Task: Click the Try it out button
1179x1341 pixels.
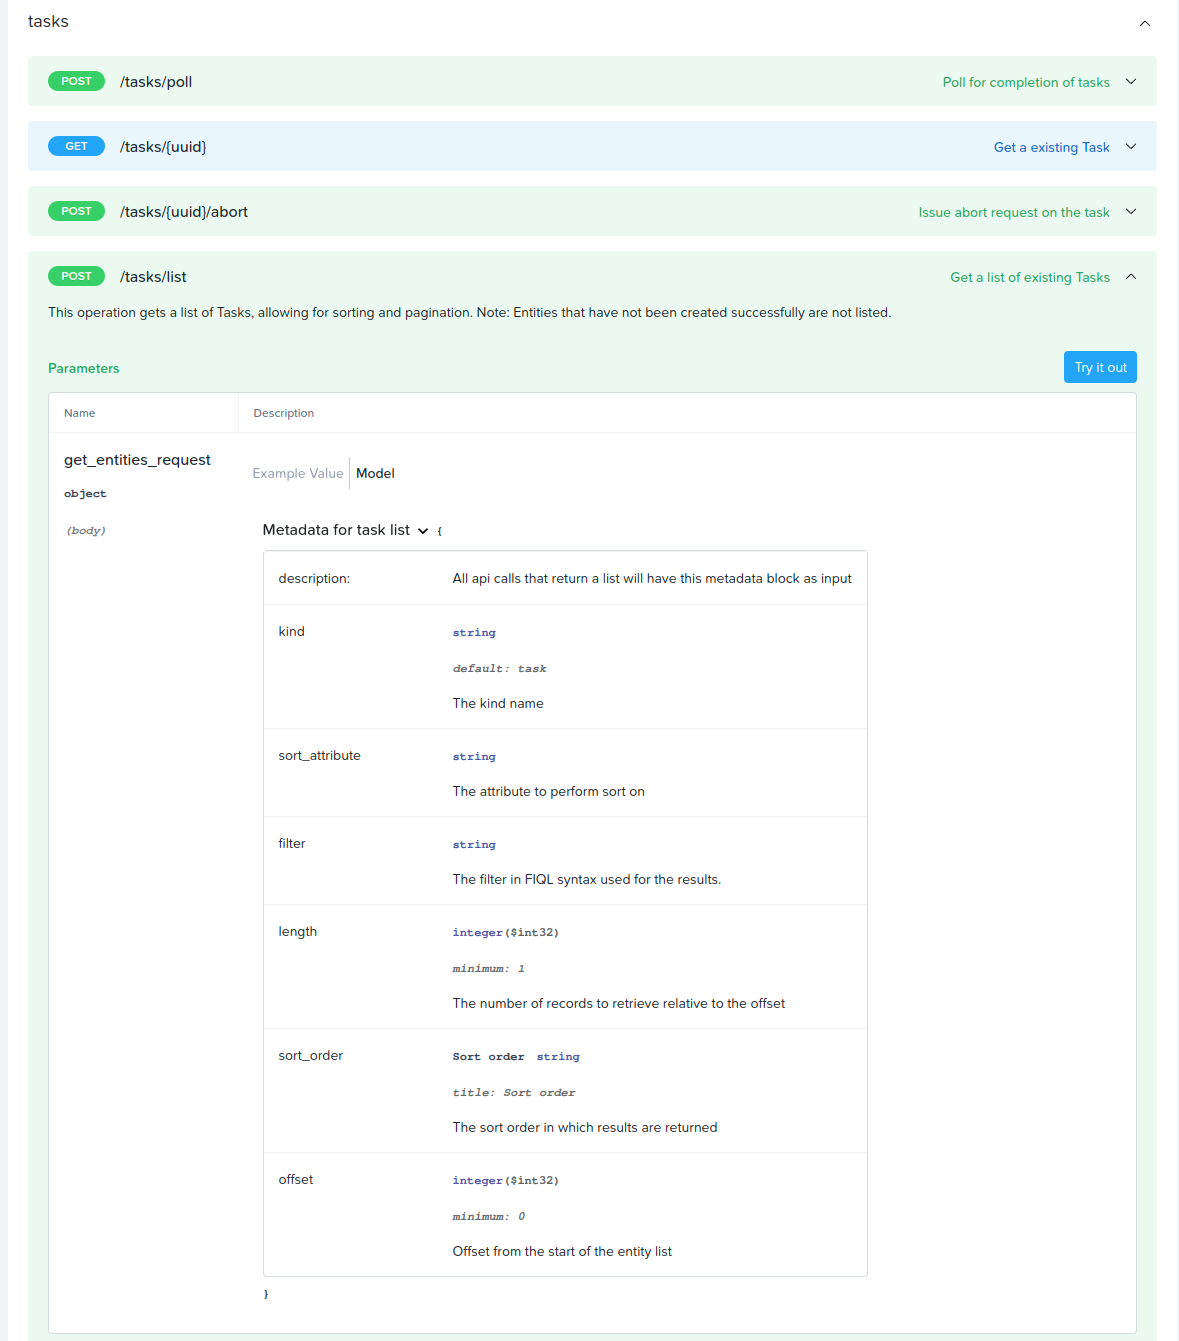Action: tap(1100, 367)
